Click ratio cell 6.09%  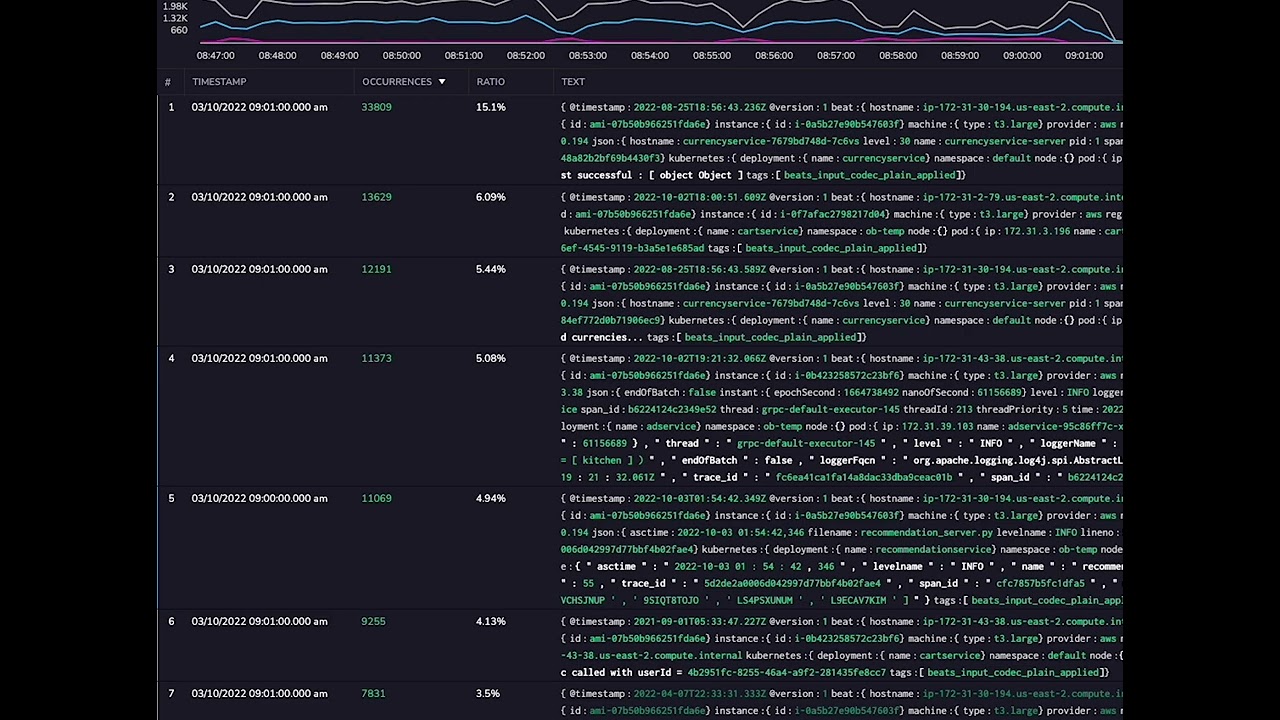491,197
